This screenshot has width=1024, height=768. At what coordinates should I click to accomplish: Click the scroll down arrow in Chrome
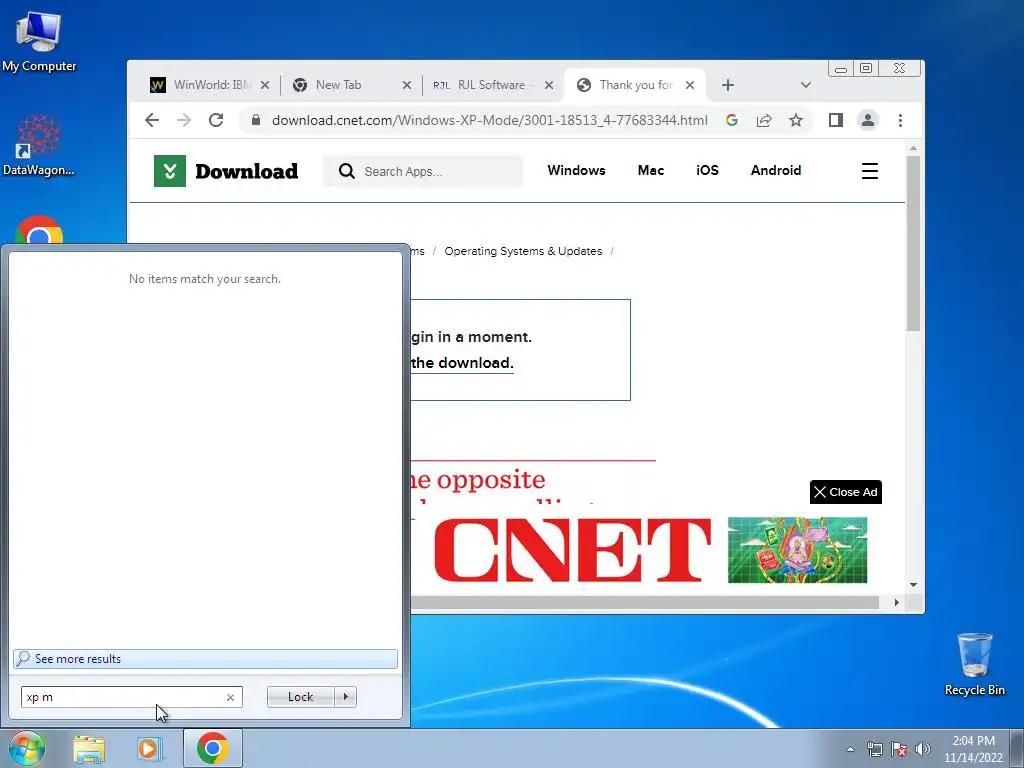(x=913, y=585)
